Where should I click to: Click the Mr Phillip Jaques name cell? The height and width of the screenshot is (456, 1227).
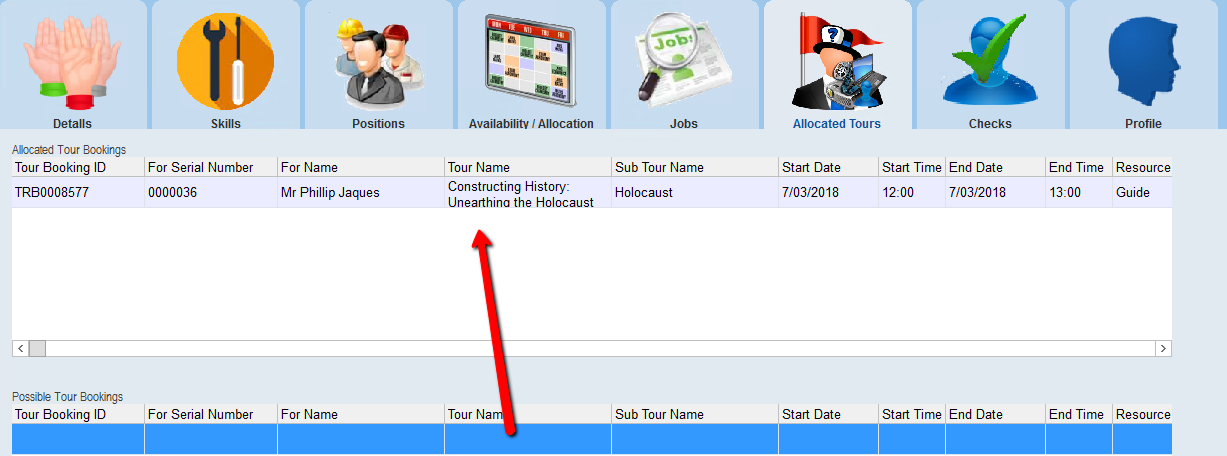(330, 193)
